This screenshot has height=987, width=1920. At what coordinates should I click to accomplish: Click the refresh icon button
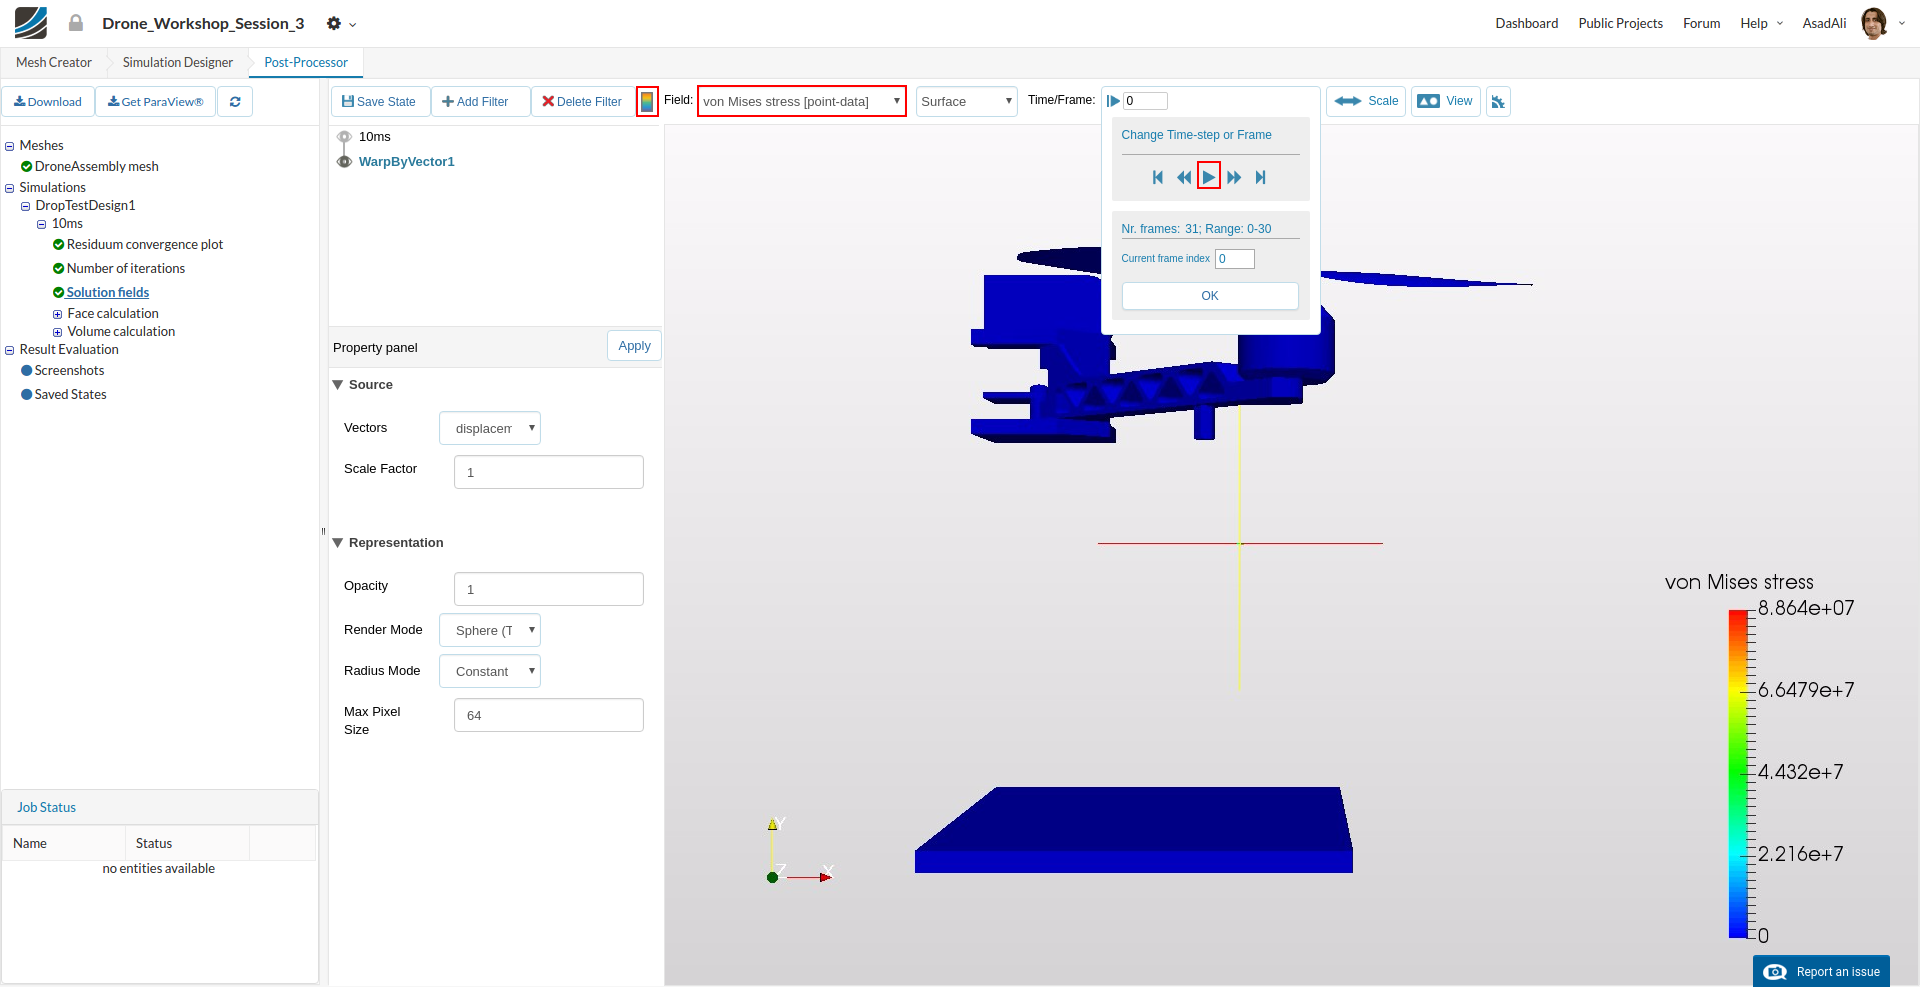[x=235, y=102]
